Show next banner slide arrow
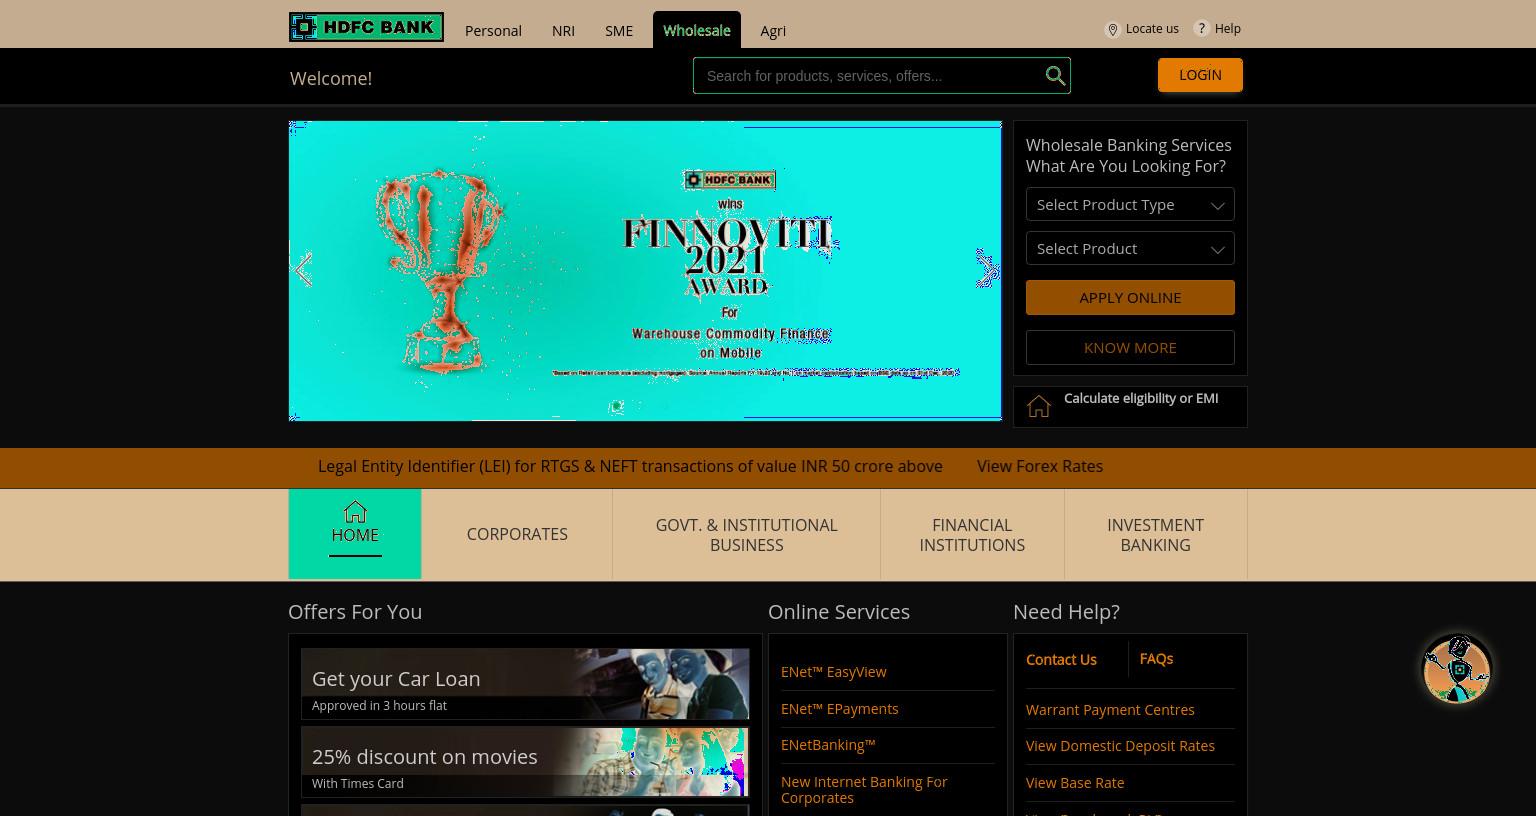Image resolution: width=1536 pixels, height=816 pixels. (987, 270)
